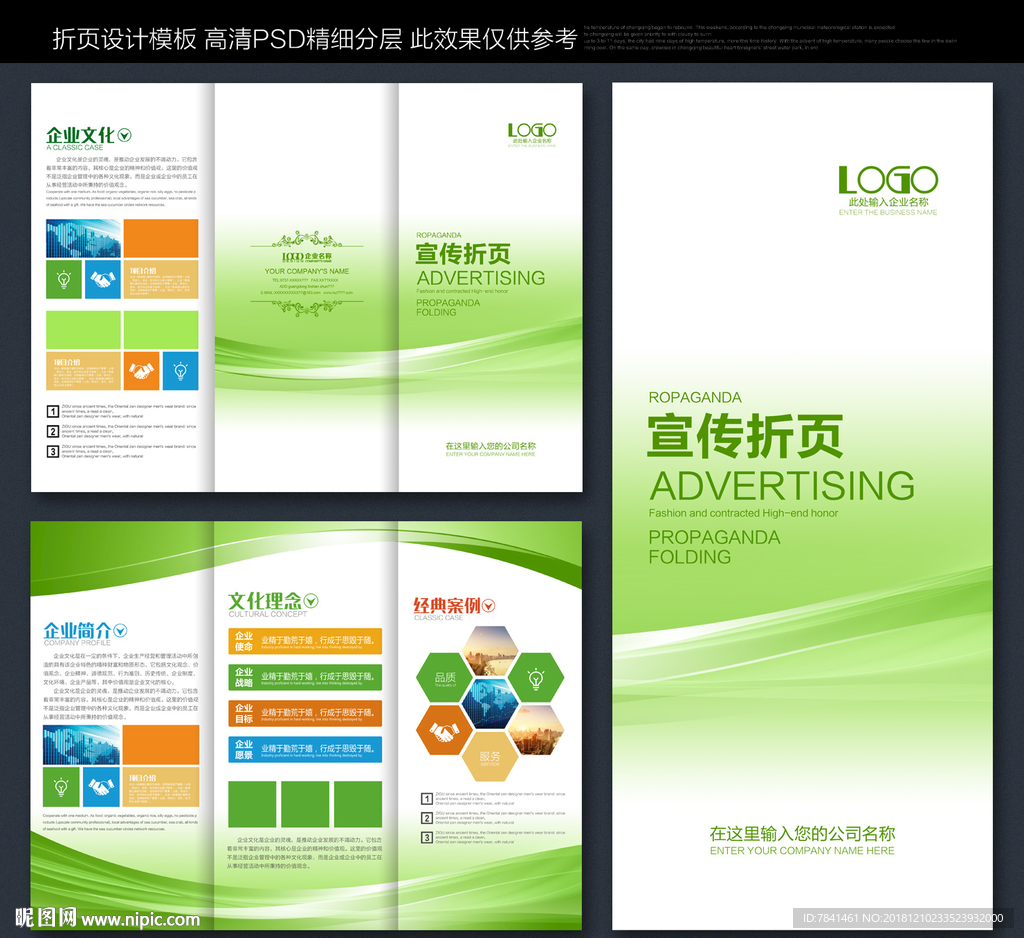The width and height of the screenshot is (1024, 938).
Task: Click the number 2 box in 企业文化 list
Action: 53,431
